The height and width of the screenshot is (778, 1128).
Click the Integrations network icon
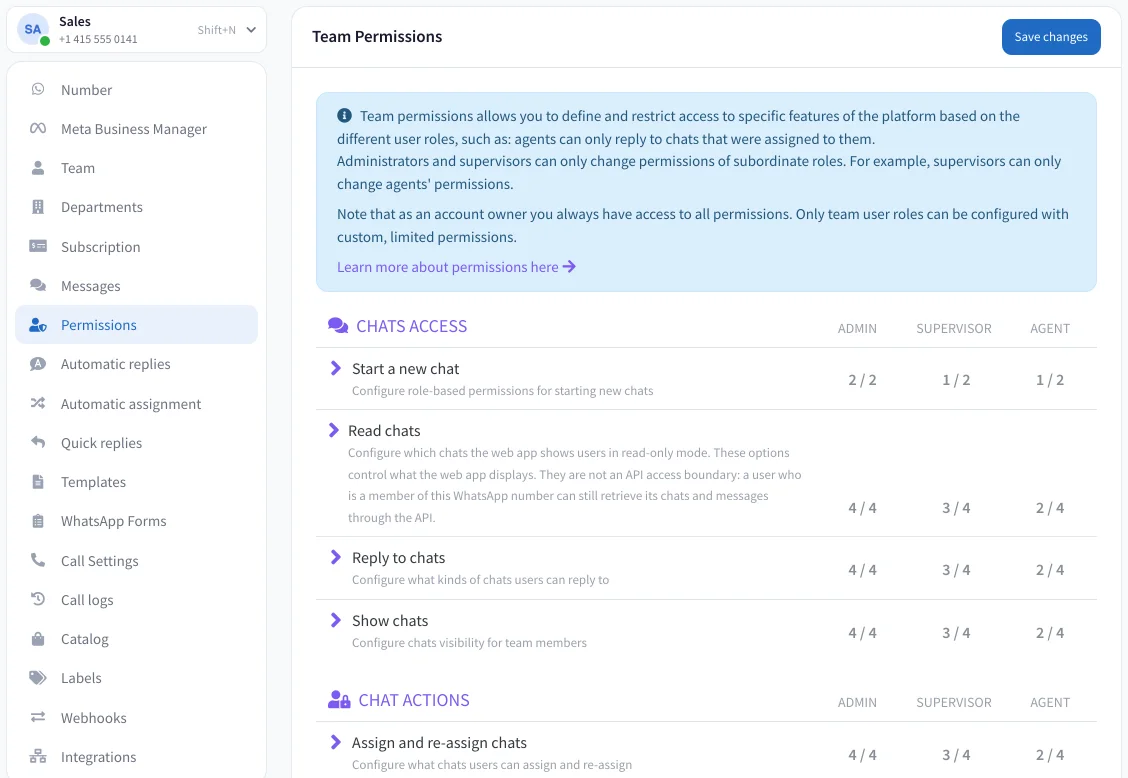point(37,756)
